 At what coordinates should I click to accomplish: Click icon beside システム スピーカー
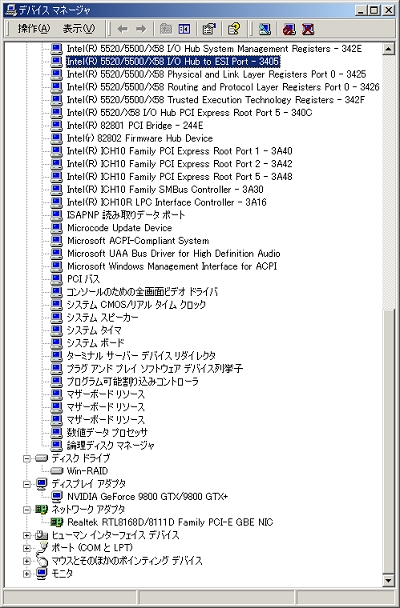(57, 317)
